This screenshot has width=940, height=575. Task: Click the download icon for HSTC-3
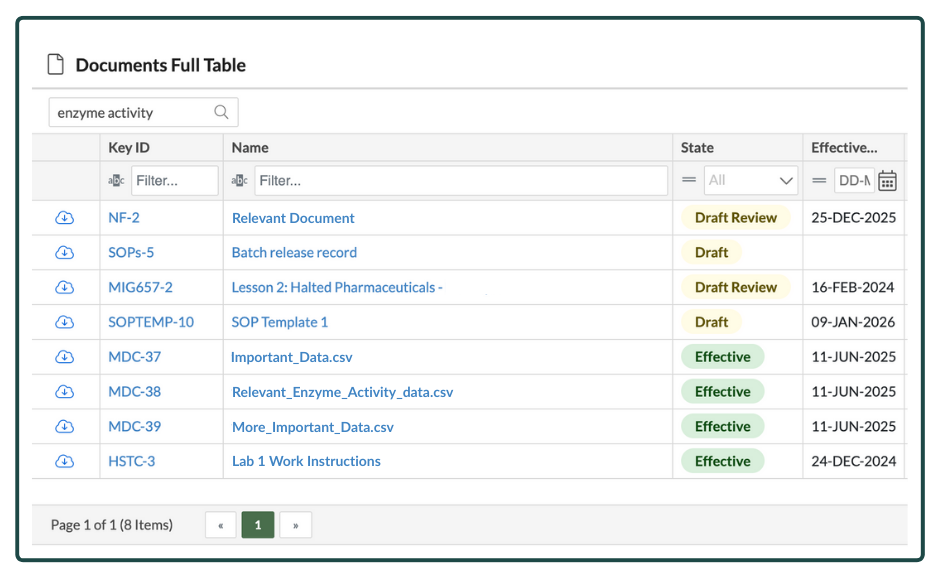point(65,461)
